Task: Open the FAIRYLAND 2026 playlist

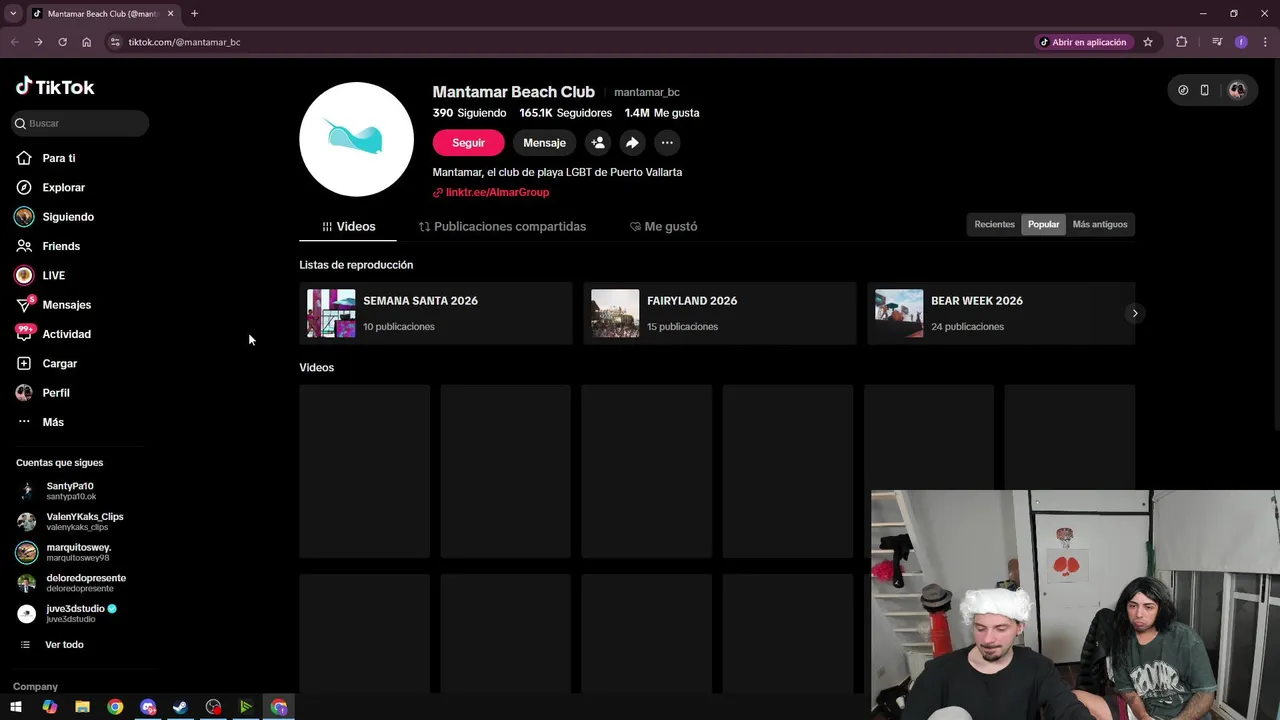Action: 720,313
